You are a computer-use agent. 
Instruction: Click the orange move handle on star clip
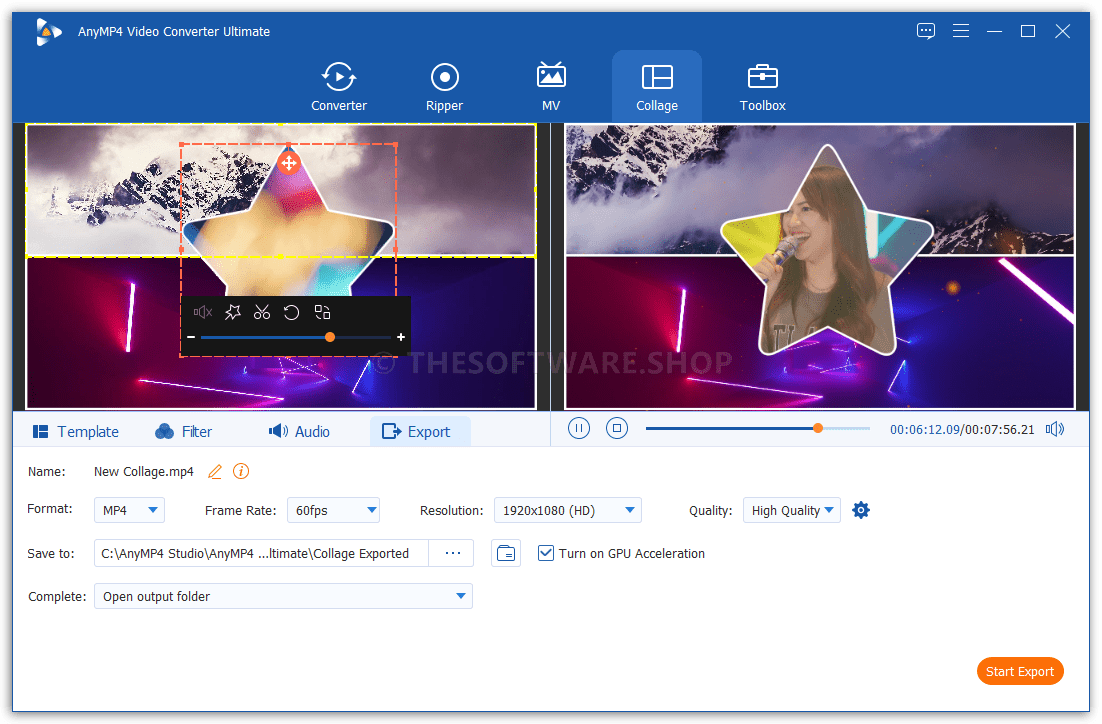pos(288,163)
